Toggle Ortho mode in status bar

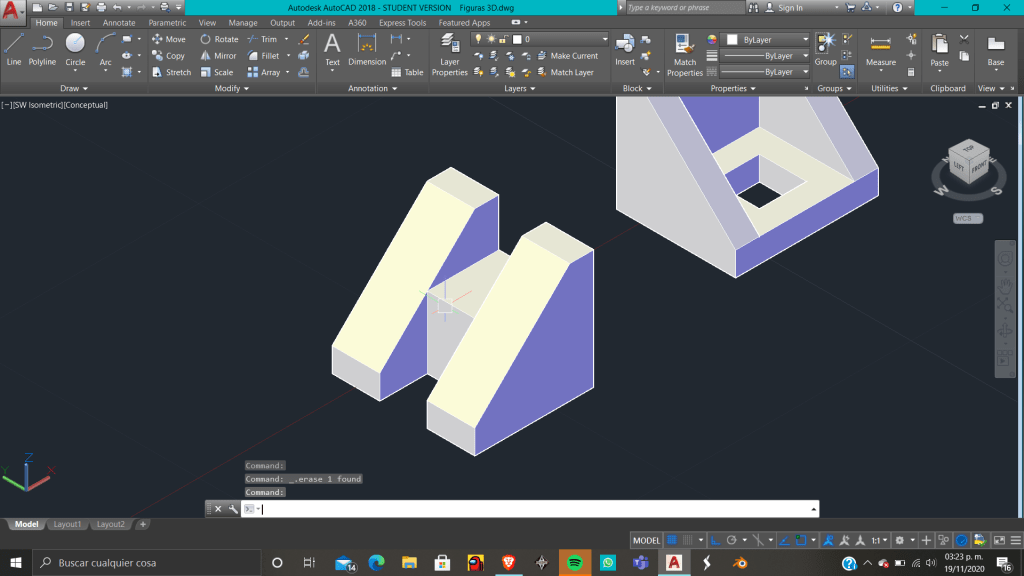click(717, 540)
